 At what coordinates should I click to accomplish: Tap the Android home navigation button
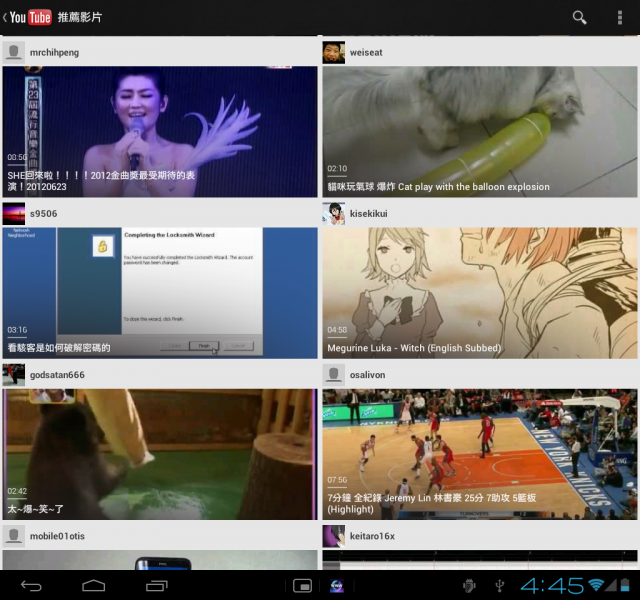[93, 586]
